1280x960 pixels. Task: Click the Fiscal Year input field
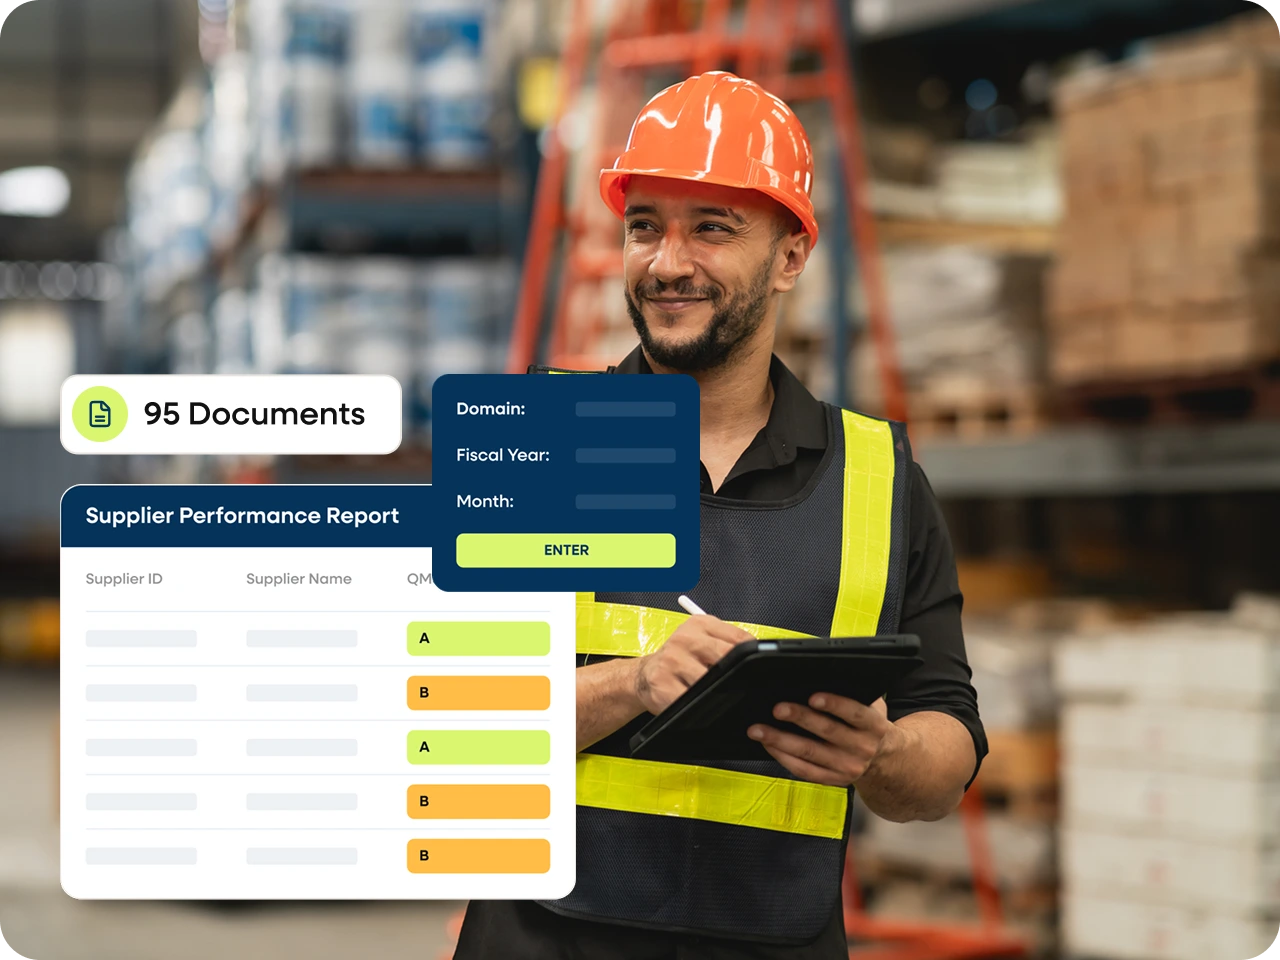[626, 455]
